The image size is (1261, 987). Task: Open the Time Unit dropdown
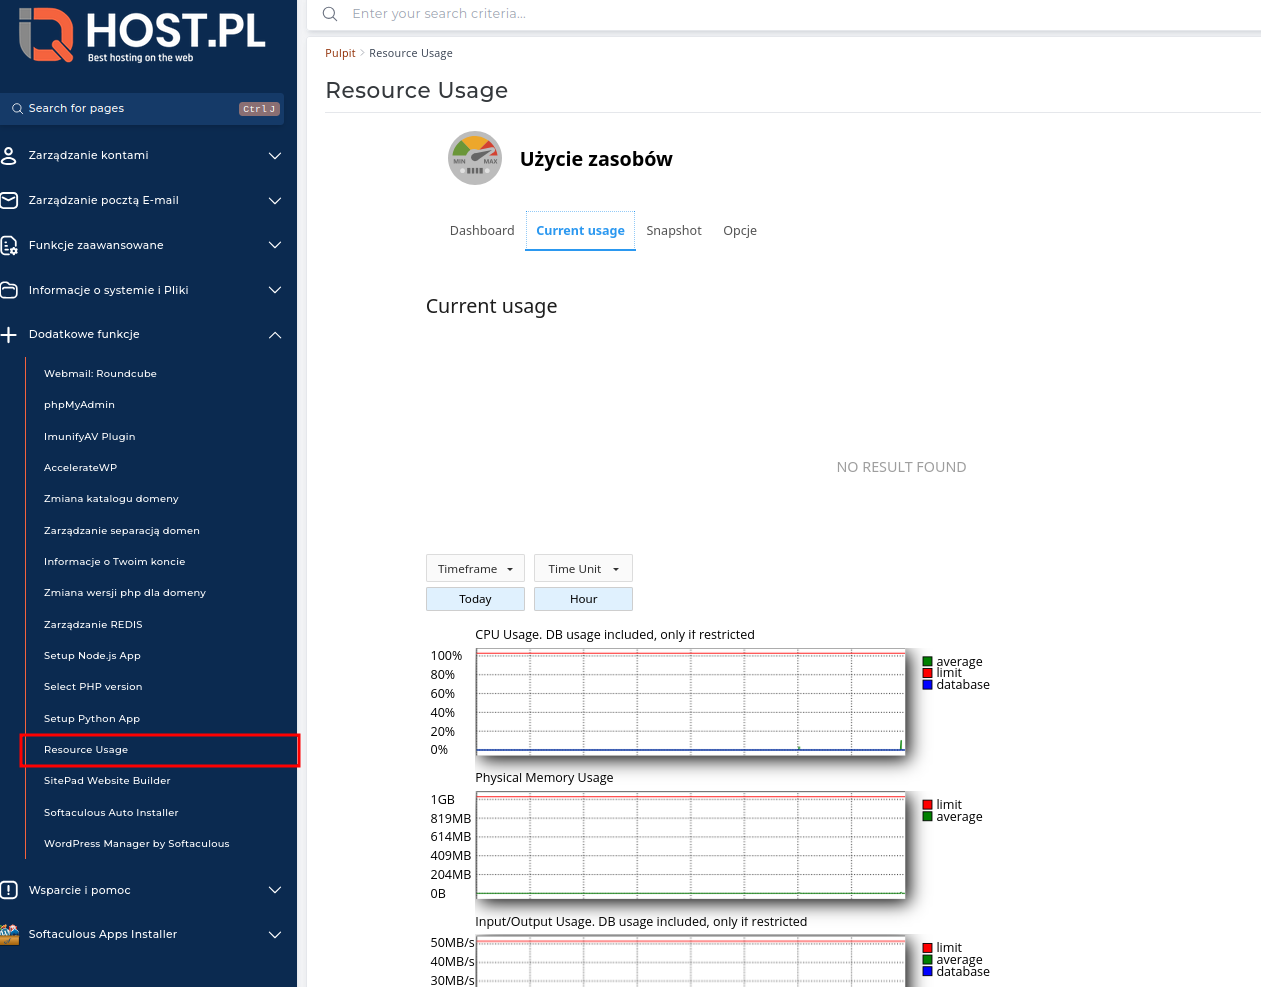(583, 568)
